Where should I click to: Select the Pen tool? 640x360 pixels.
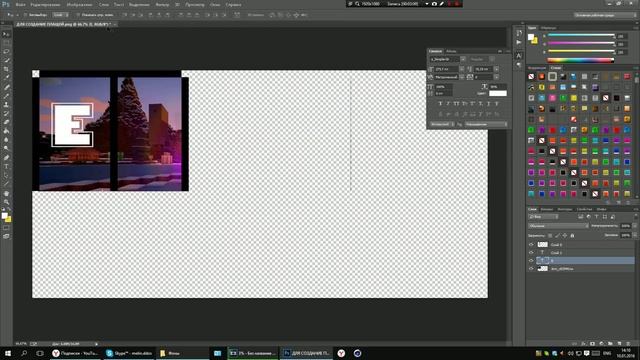coord(6,158)
